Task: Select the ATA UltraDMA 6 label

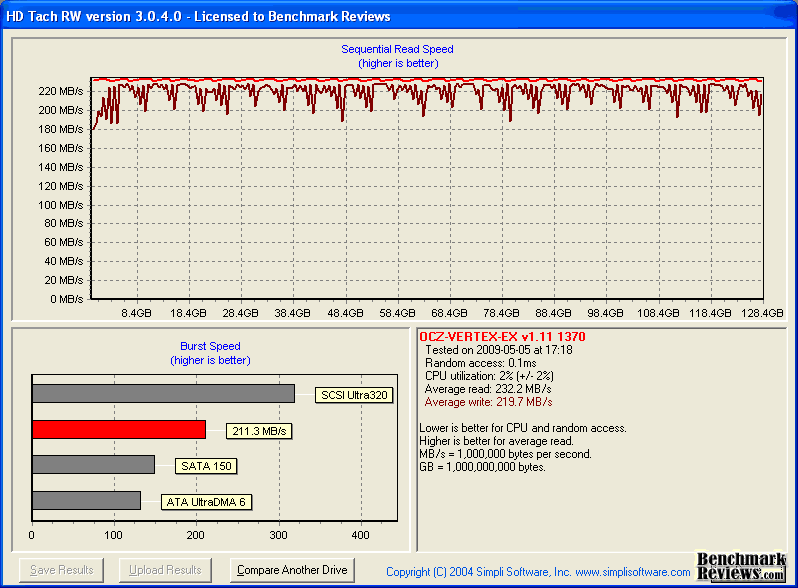Action: 206,502
